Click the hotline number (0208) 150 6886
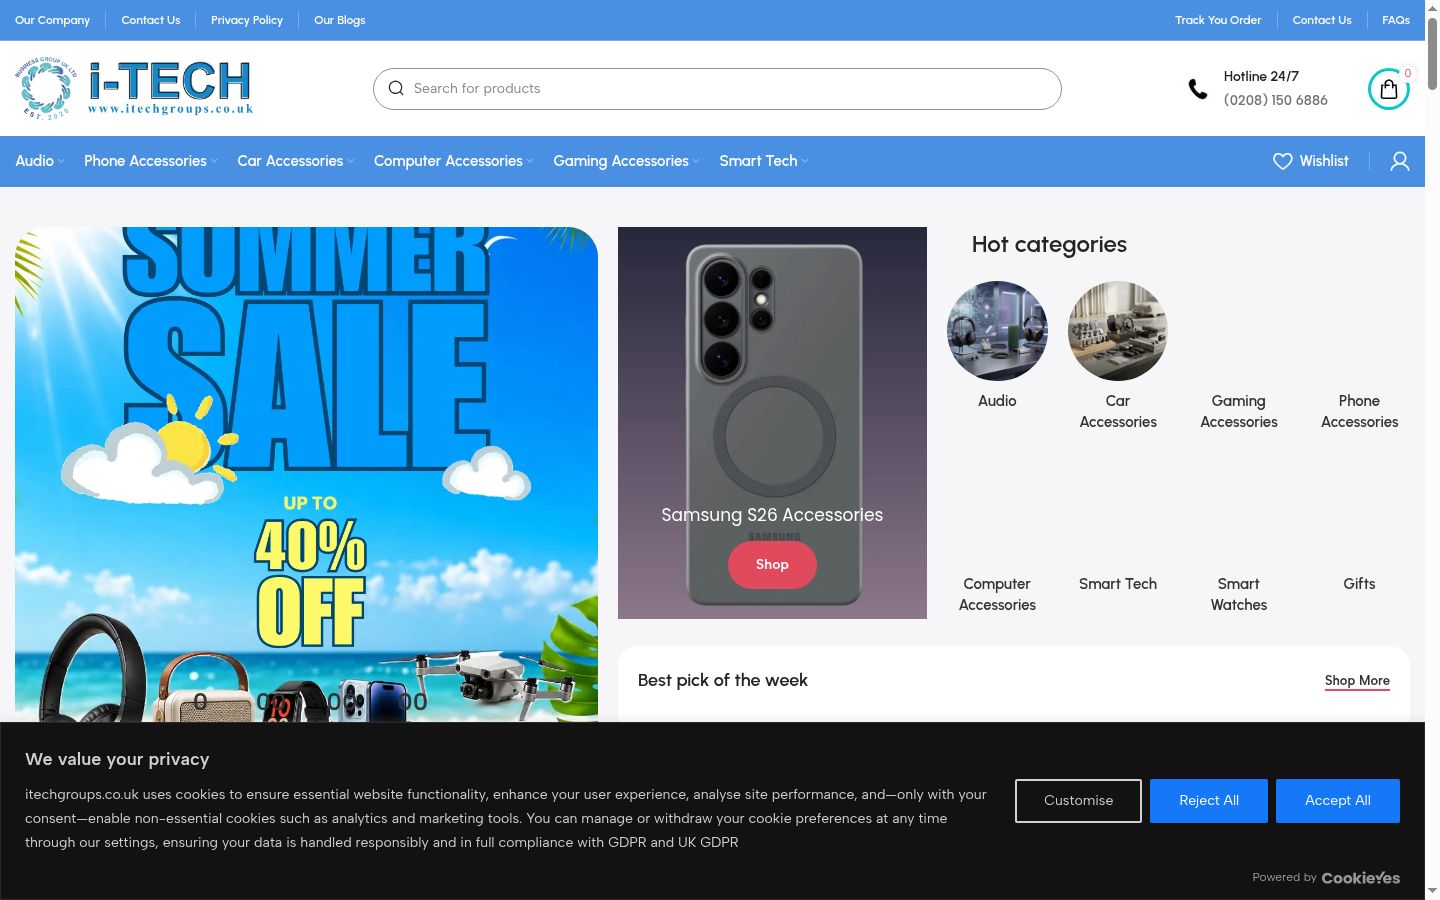 pyautogui.click(x=1276, y=100)
